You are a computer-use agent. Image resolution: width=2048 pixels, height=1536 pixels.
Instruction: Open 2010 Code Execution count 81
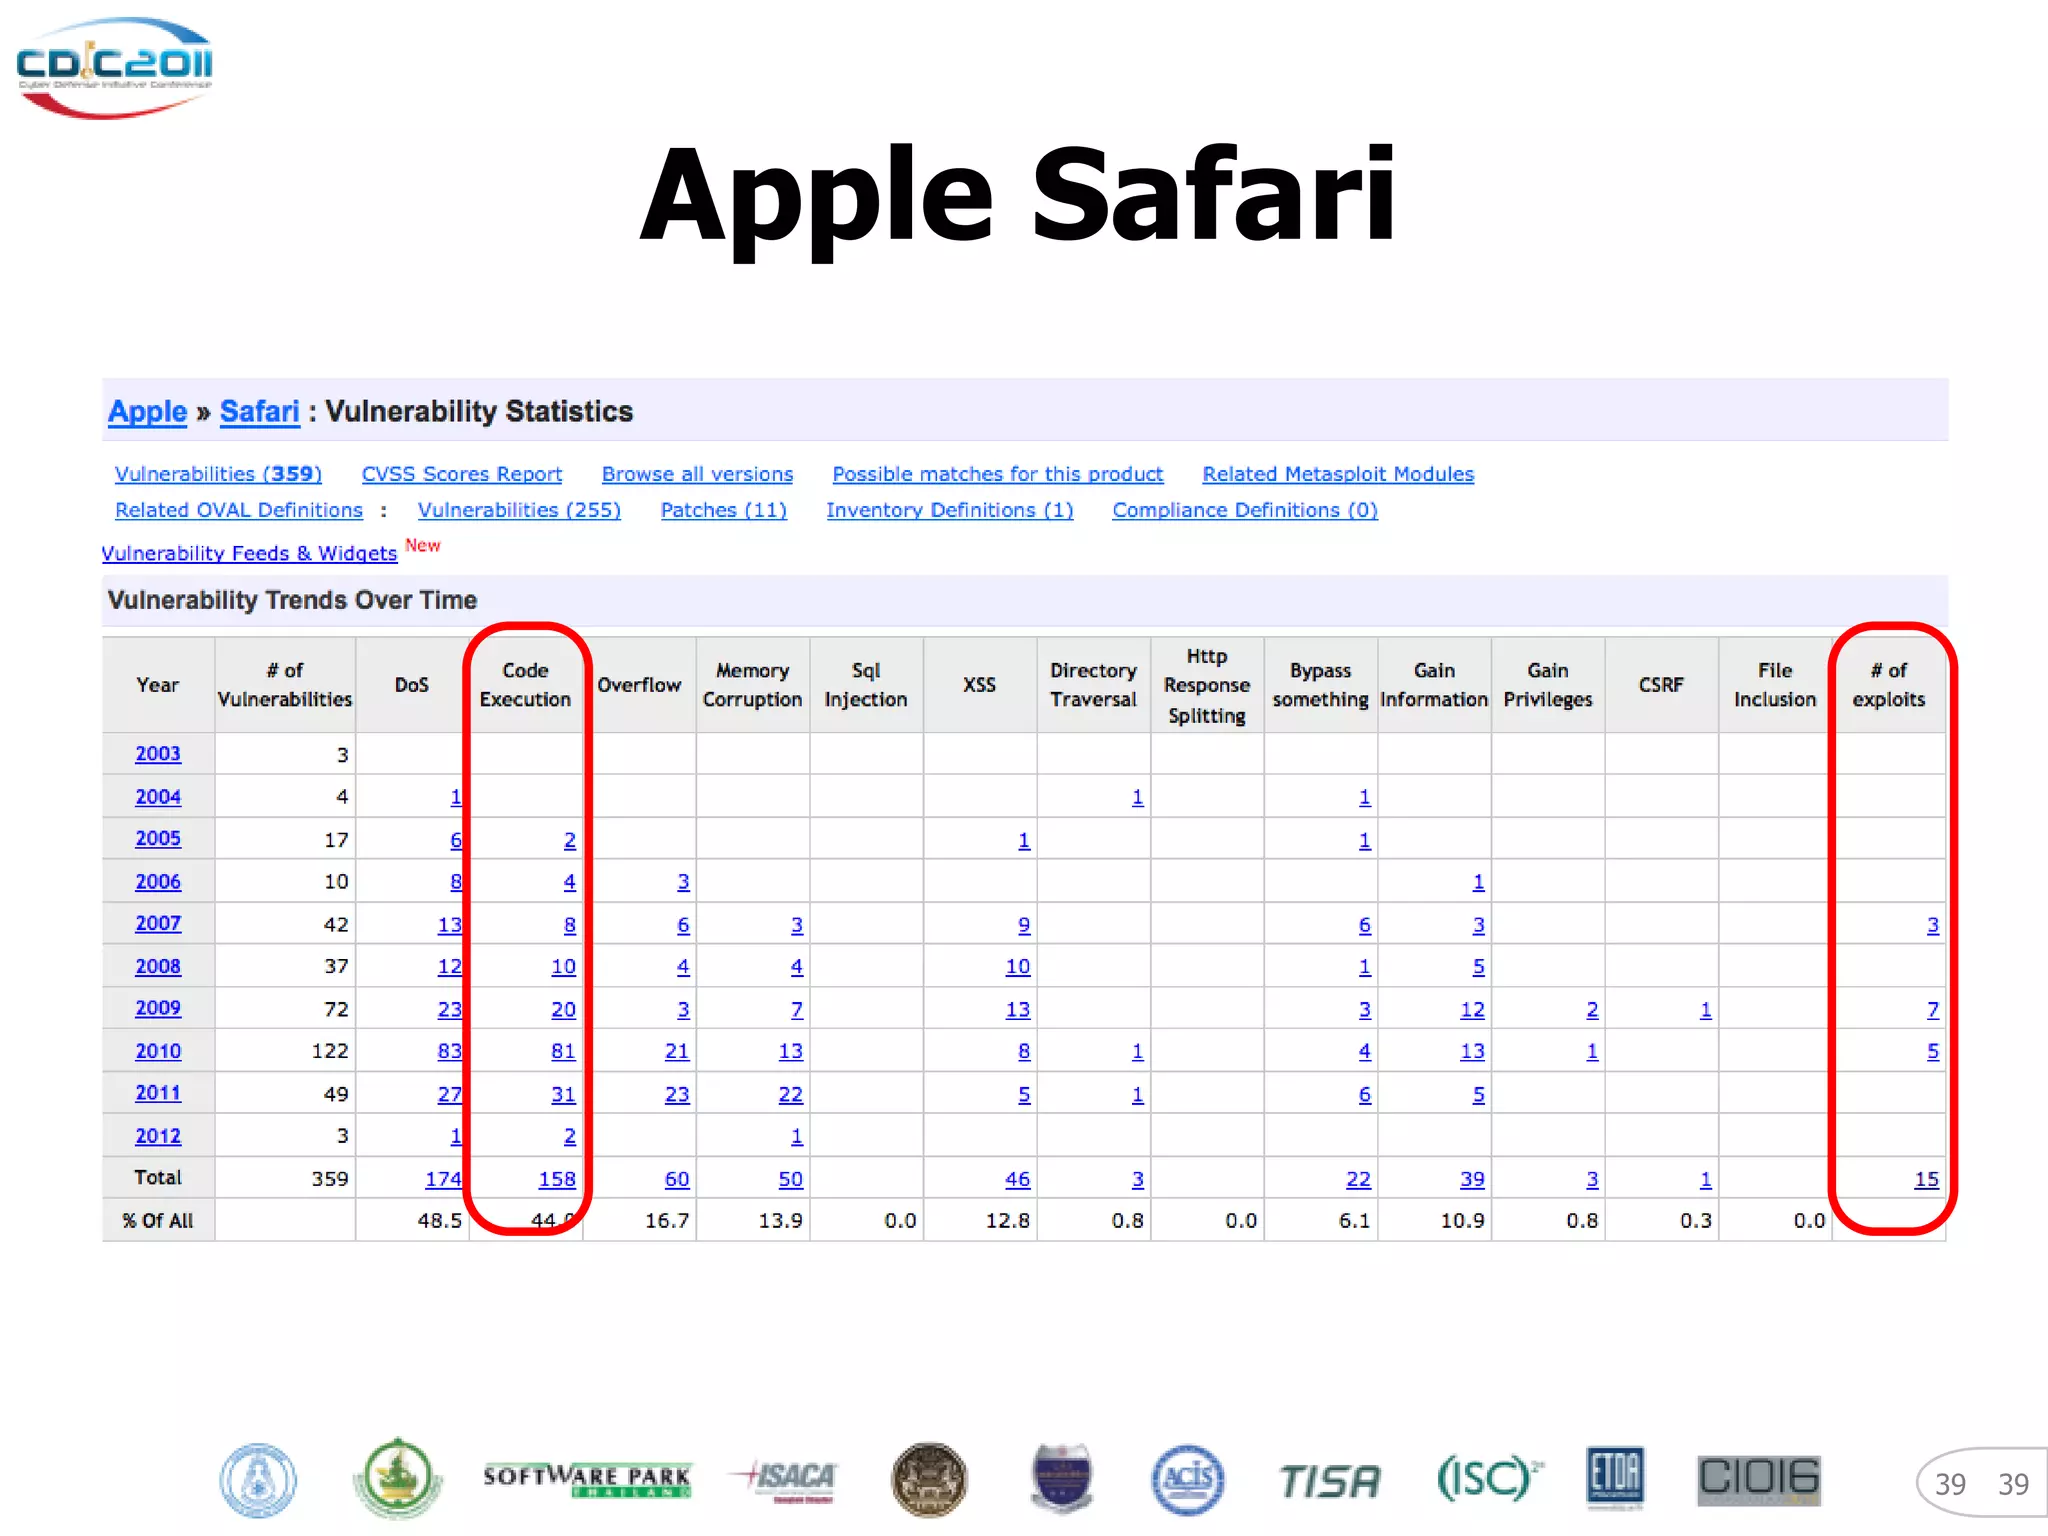[x=564, y=1052]
